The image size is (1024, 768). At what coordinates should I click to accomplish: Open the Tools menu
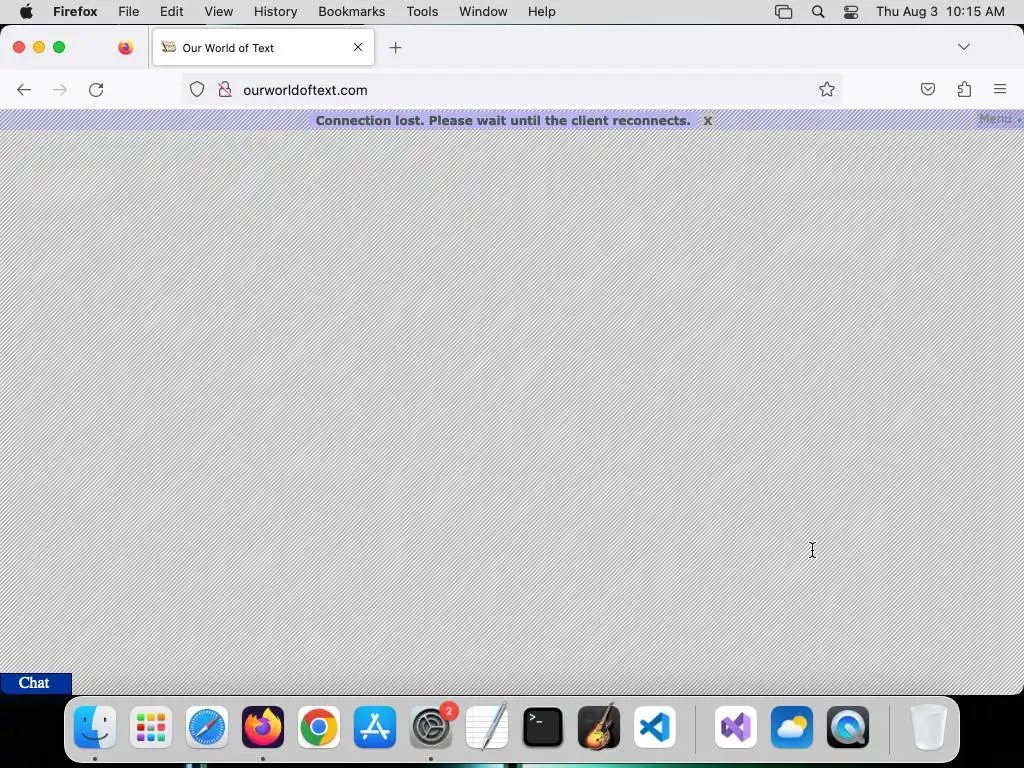tap(422, 12)
